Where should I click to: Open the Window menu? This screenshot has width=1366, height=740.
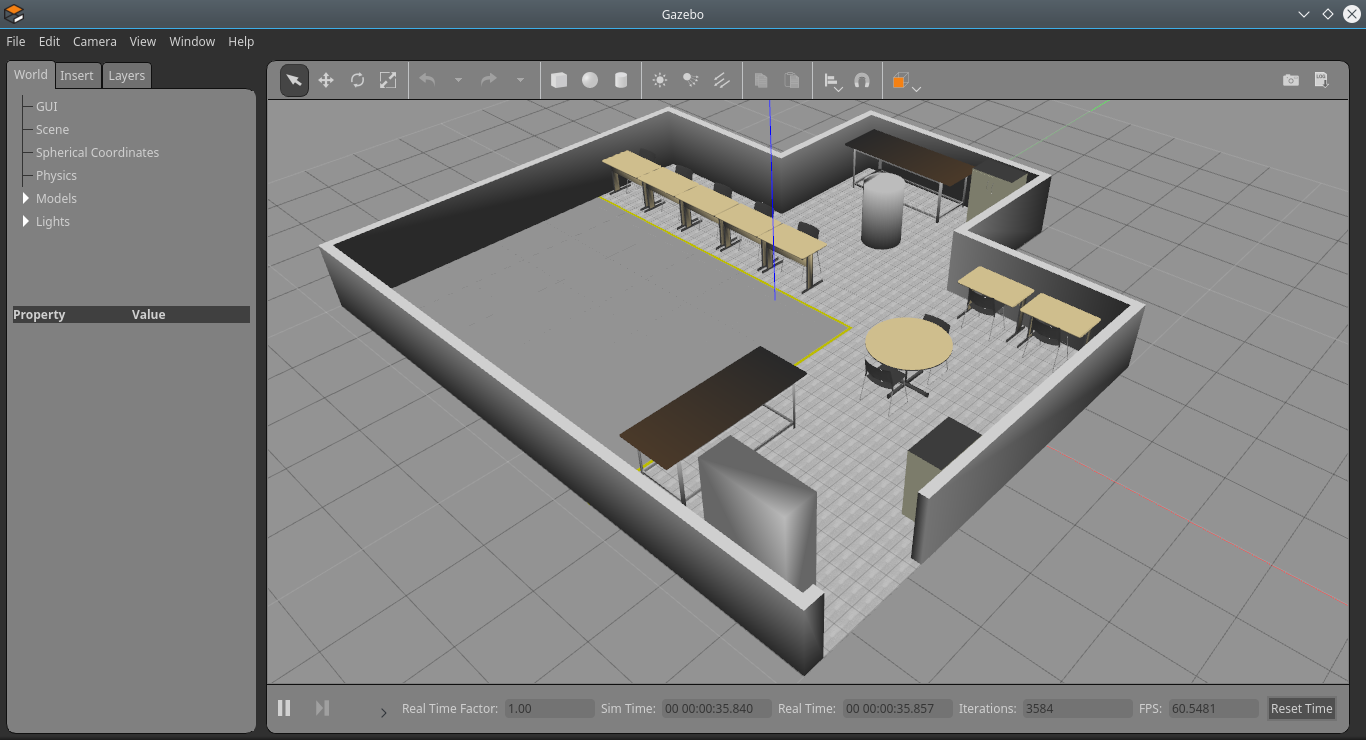(x=192, y=41)
